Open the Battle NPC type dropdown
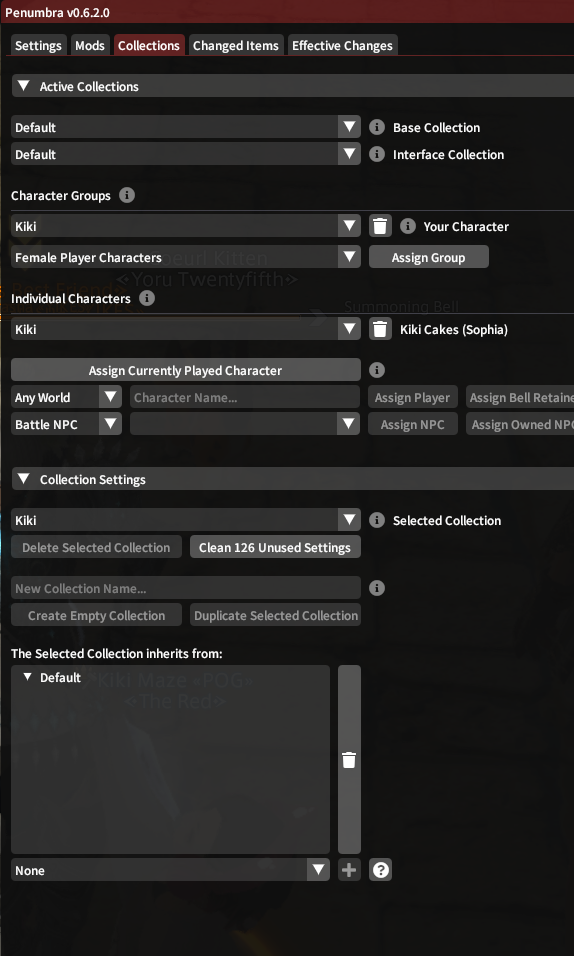 click(66, 424)
